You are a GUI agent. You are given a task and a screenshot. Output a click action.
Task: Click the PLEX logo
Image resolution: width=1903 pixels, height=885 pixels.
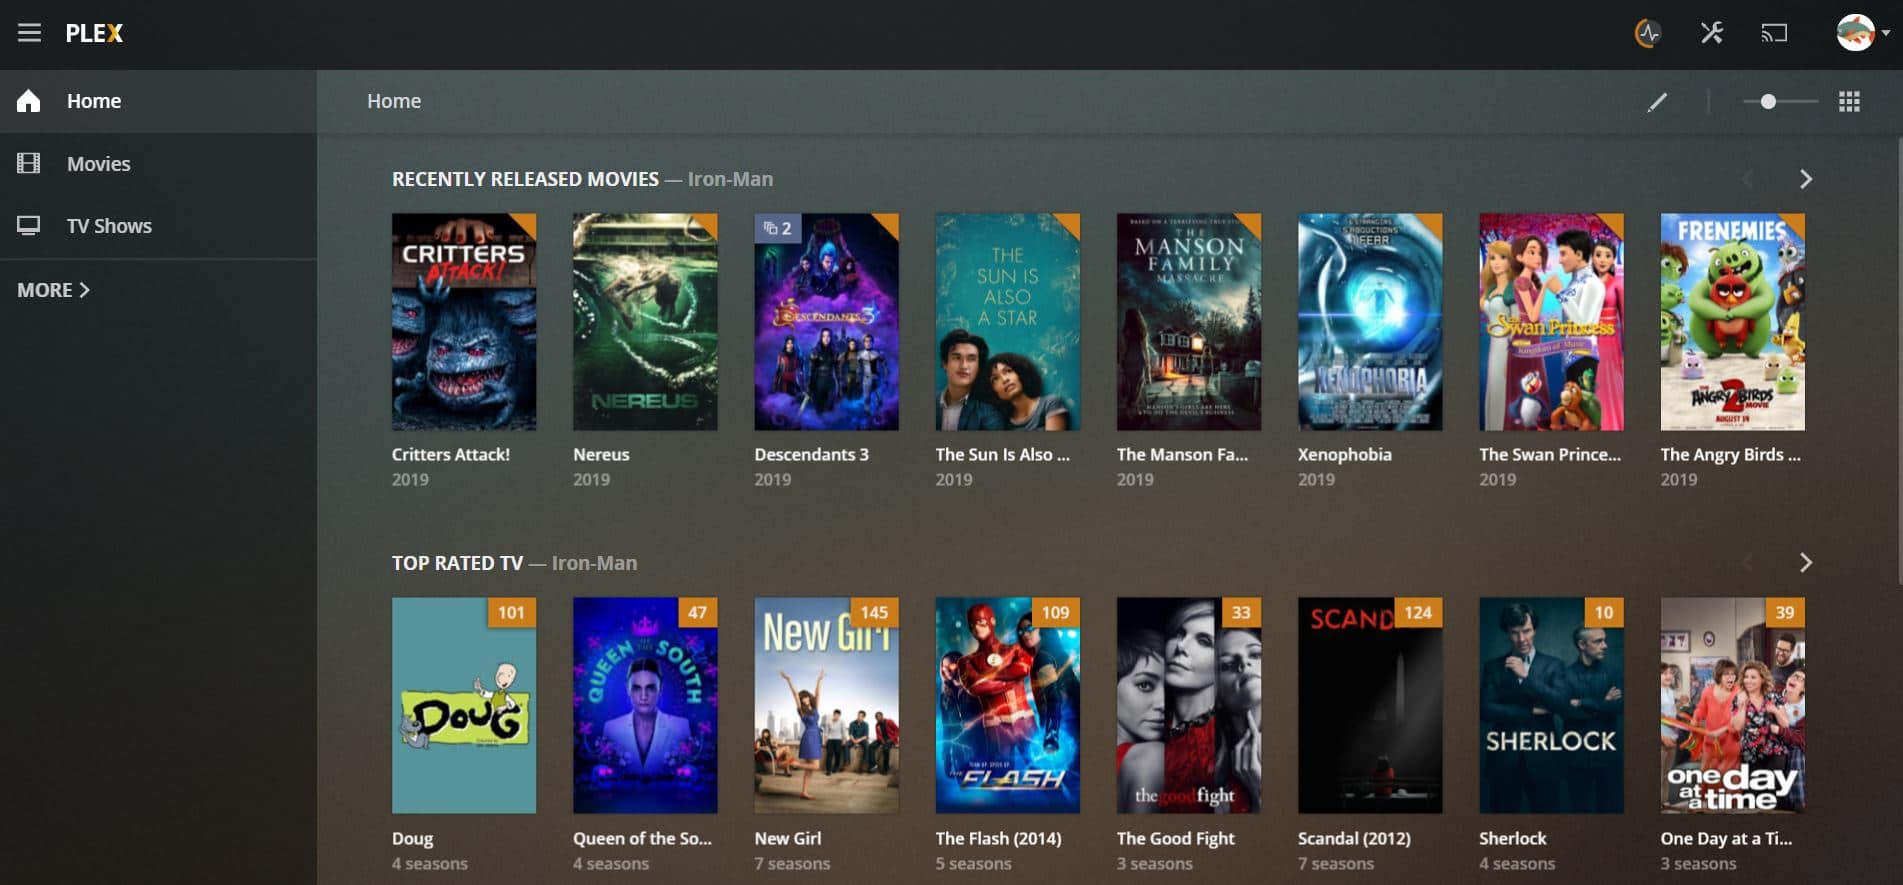click(x=94, y=33)
